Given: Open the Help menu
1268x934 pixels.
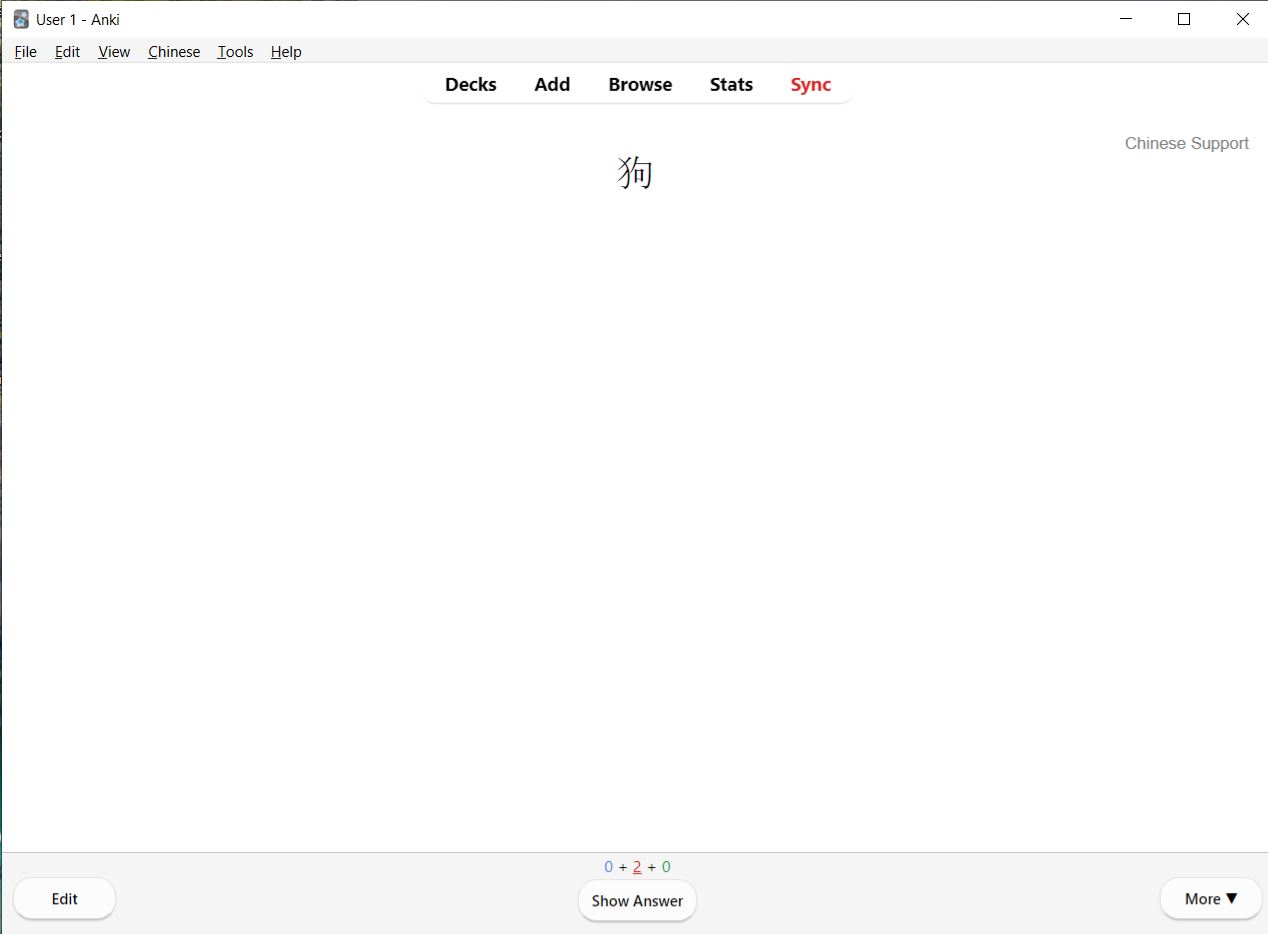Looking at the screenshot, I should [286, 52].
